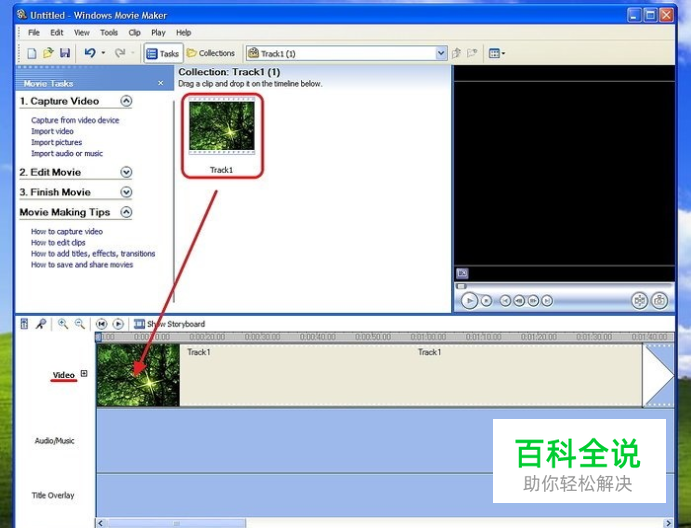This screenshot has height=528, width=691.
Task: Open How to edit clips tip
Action: (58, 242)
